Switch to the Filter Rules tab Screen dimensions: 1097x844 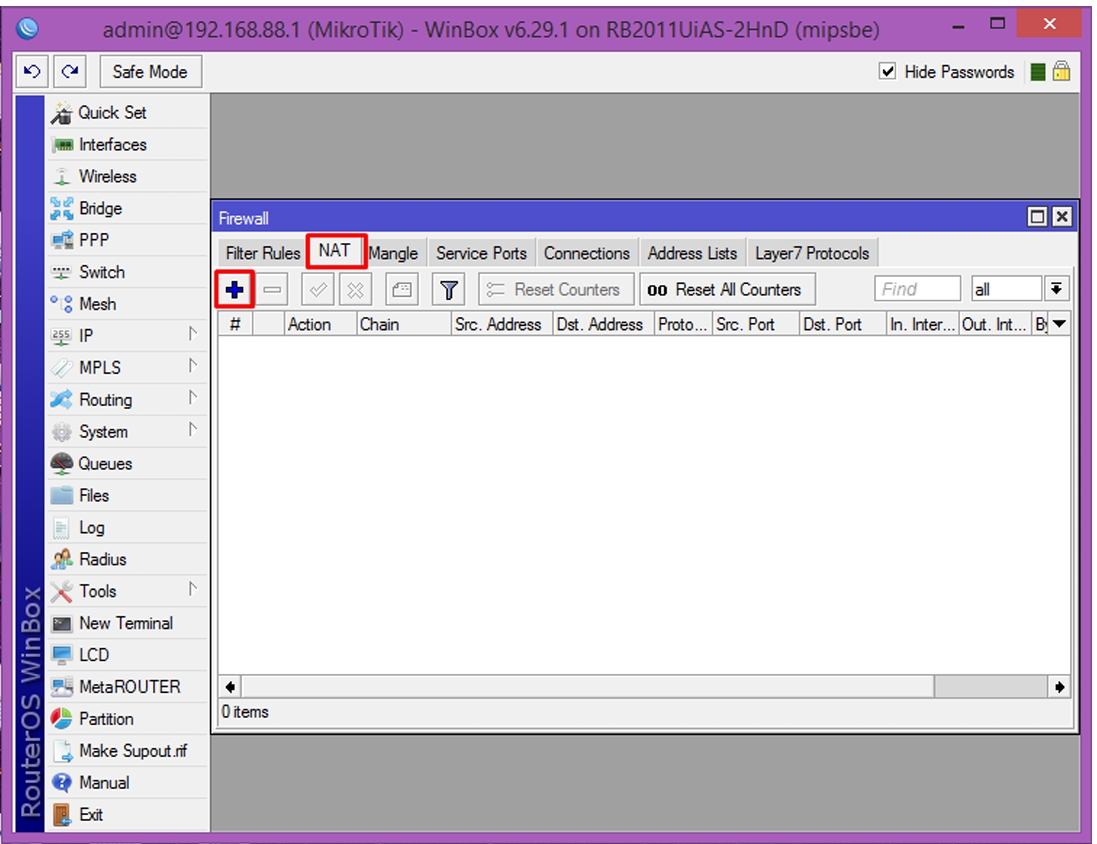click(262, 253)
